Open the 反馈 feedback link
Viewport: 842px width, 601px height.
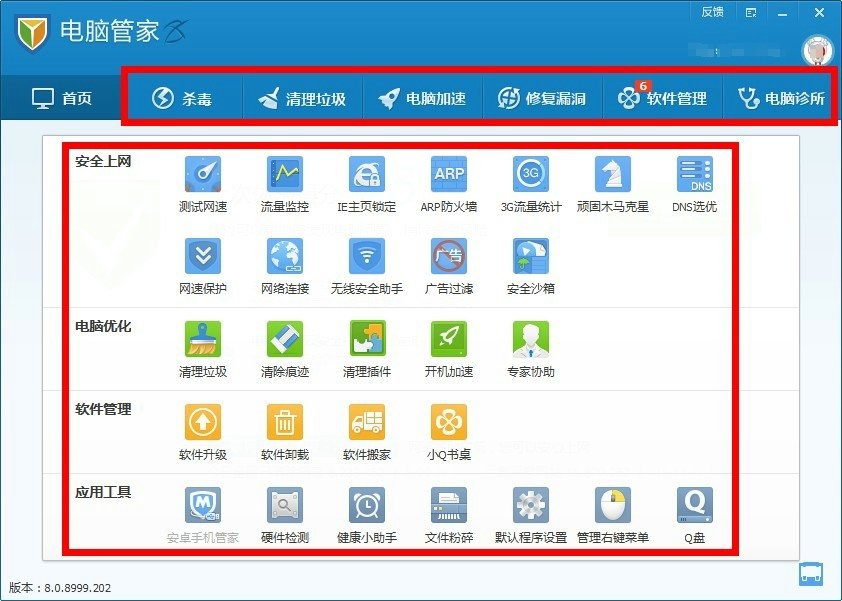712,12
